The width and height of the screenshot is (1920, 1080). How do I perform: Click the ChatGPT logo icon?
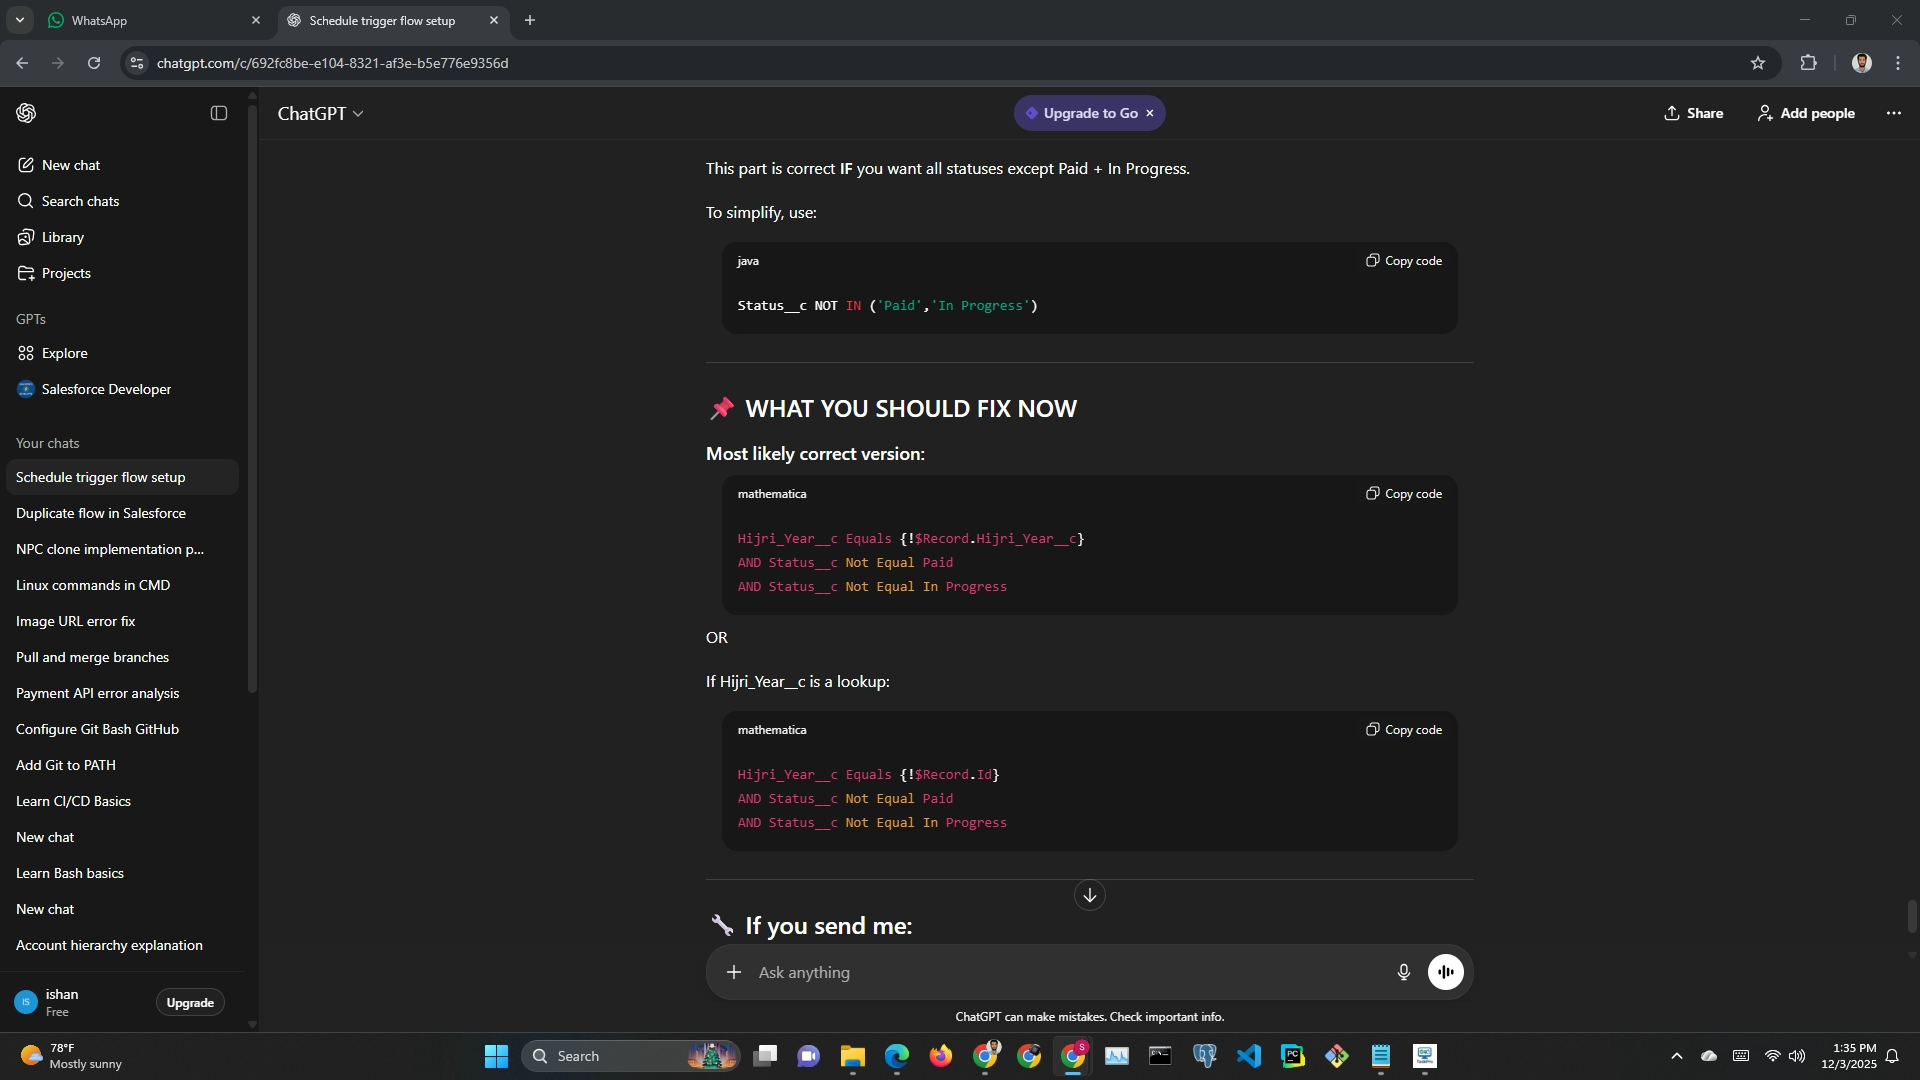point(27,113)
